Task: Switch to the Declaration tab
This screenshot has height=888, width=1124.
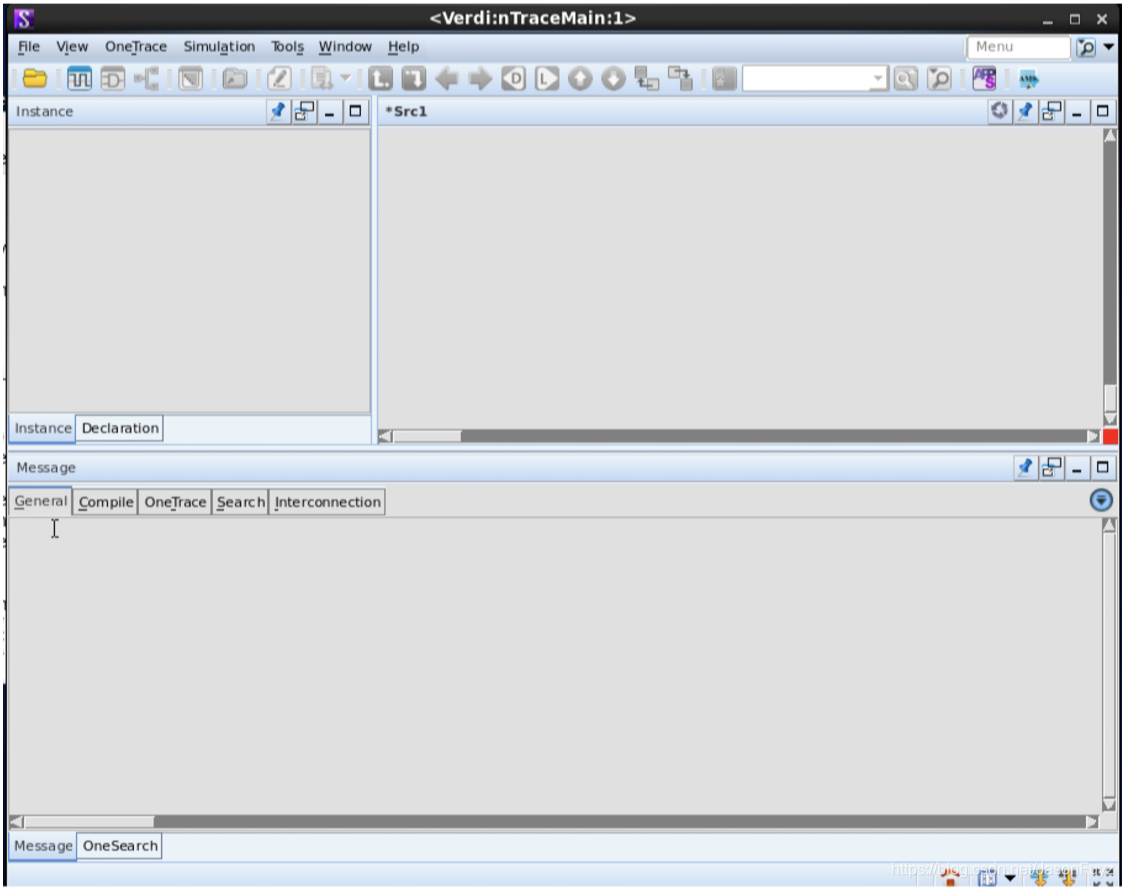Action: point(120,429)
